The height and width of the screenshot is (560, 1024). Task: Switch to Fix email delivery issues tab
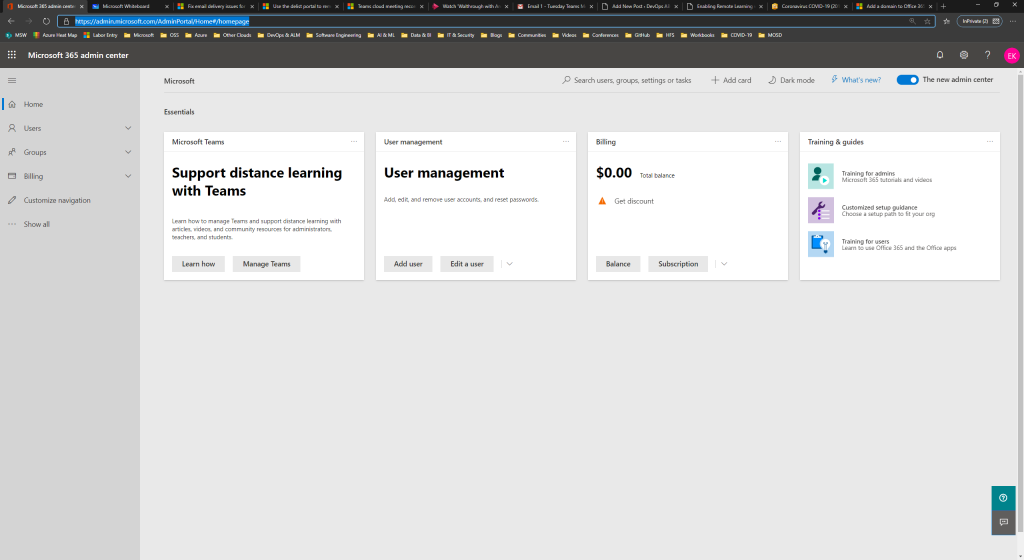(216, 6)
